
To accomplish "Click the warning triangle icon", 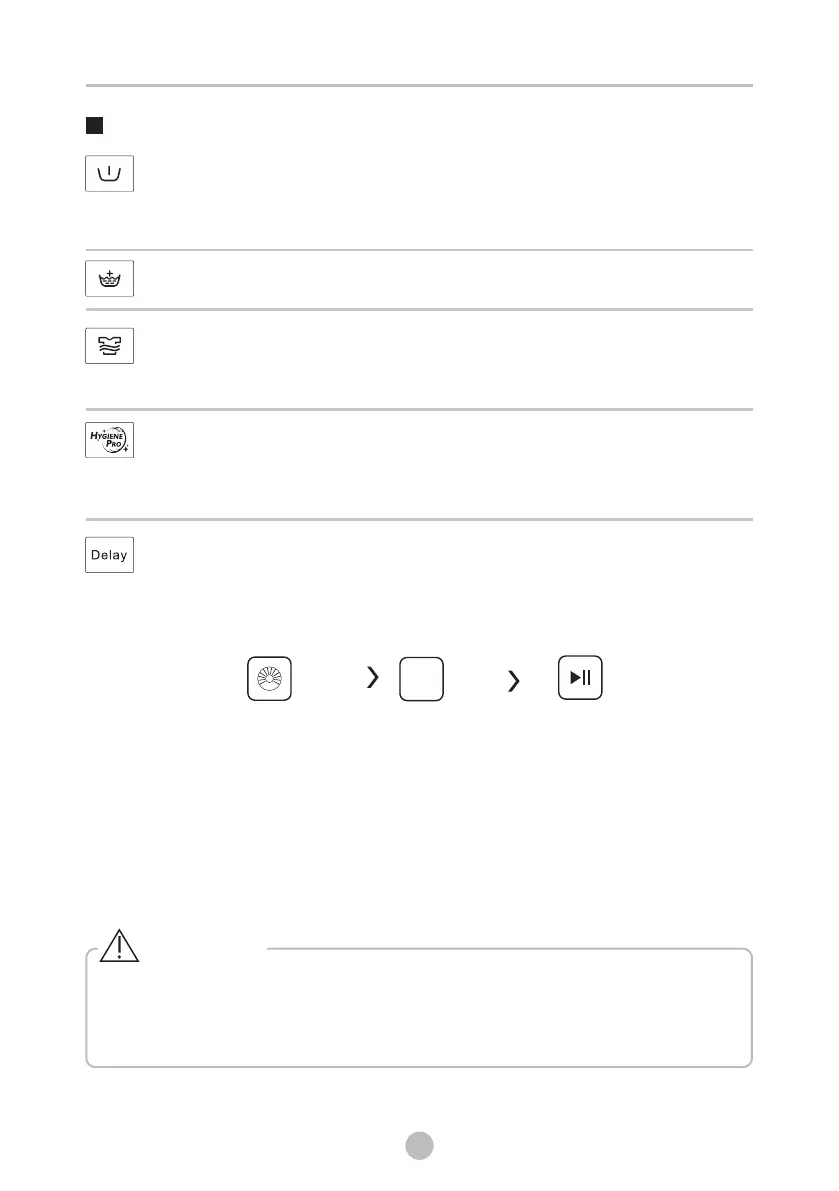I will tap(118, 943).
